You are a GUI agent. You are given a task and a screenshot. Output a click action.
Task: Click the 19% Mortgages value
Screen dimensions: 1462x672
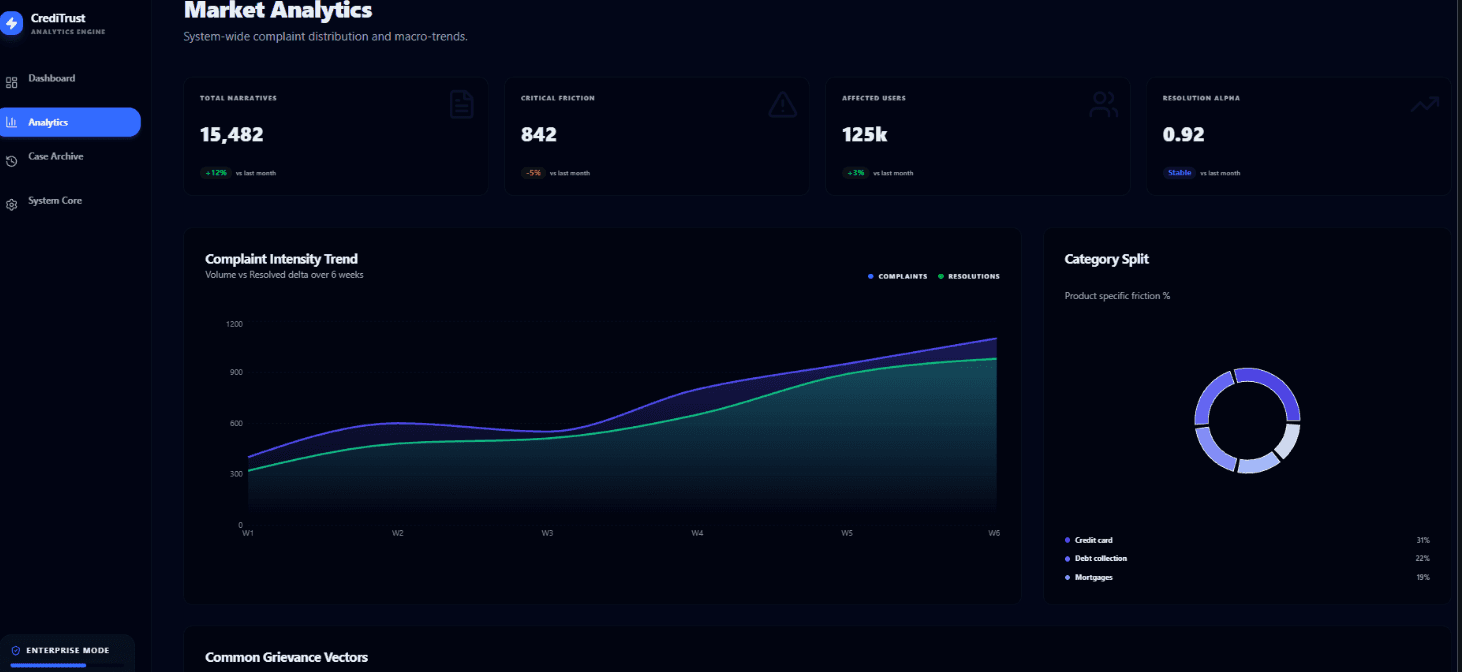1423,577
